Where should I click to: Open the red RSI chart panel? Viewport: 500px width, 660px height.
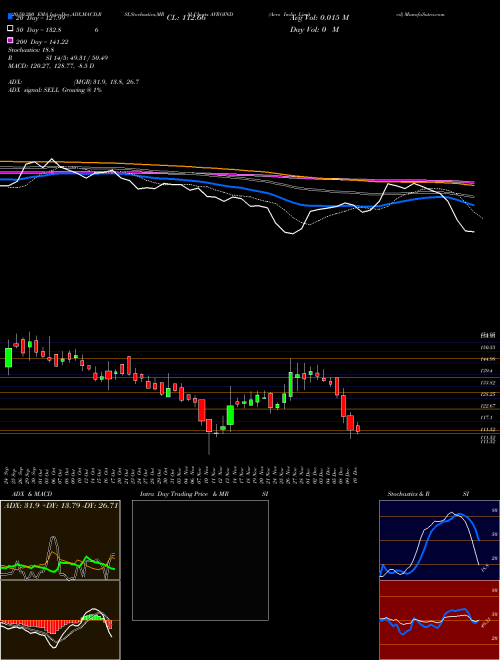[439, 620]
